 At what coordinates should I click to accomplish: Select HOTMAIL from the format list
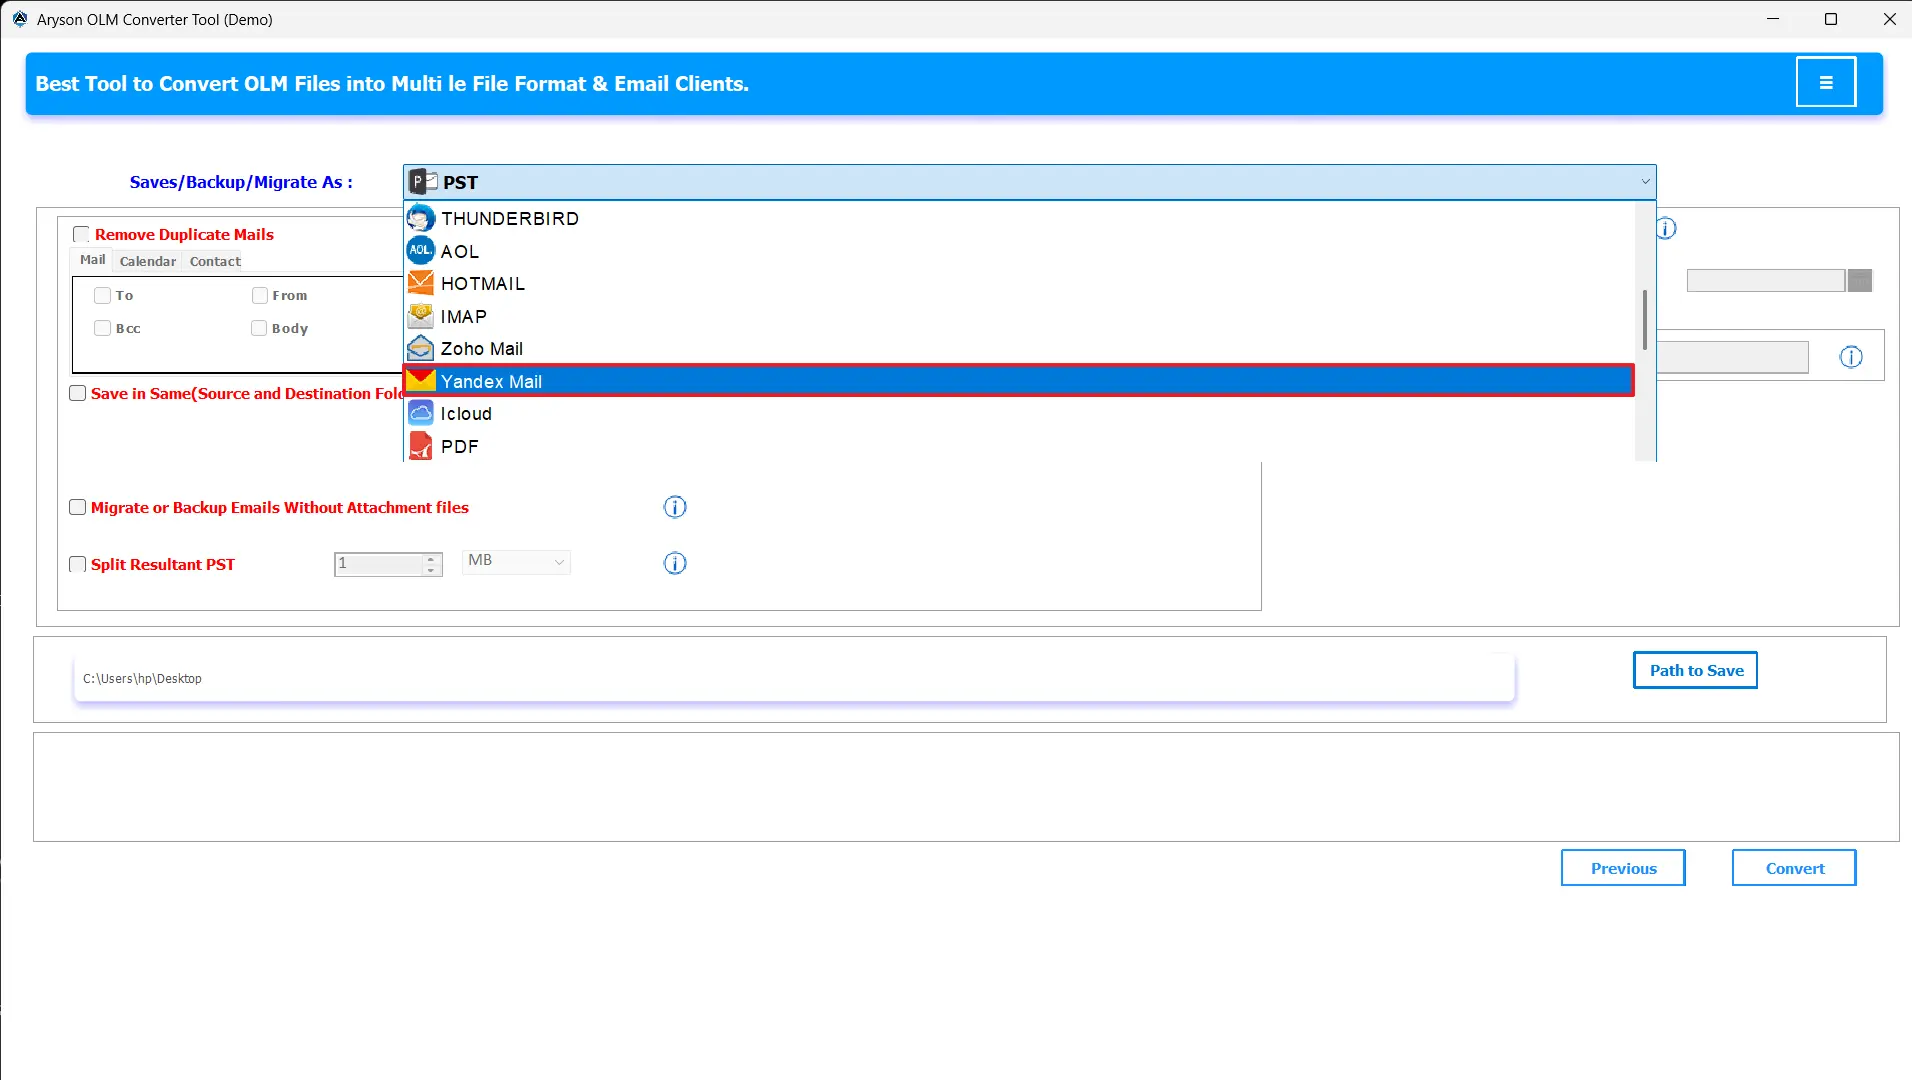(1019, 283)
